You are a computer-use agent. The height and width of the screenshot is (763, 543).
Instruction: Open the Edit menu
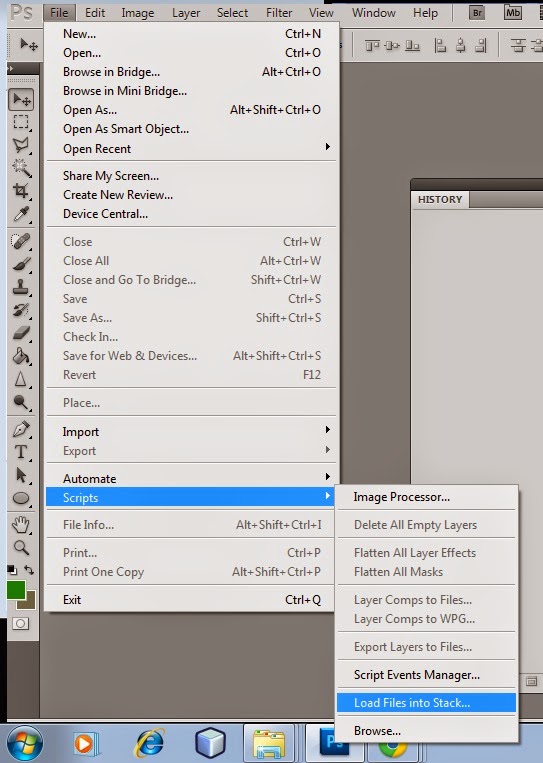(95, 13)
